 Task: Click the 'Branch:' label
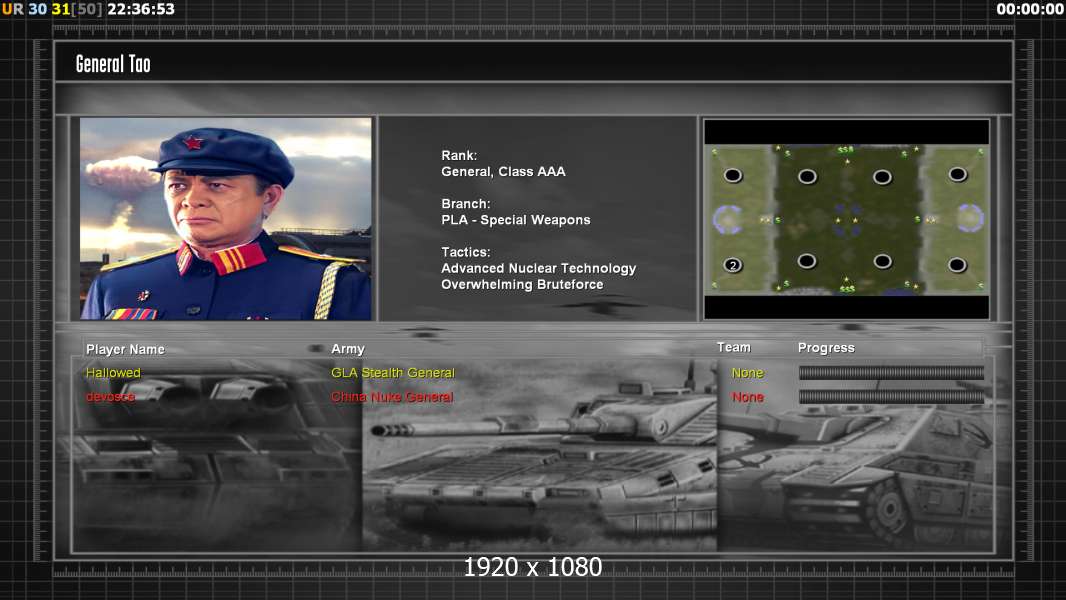(x=466, y=204)
